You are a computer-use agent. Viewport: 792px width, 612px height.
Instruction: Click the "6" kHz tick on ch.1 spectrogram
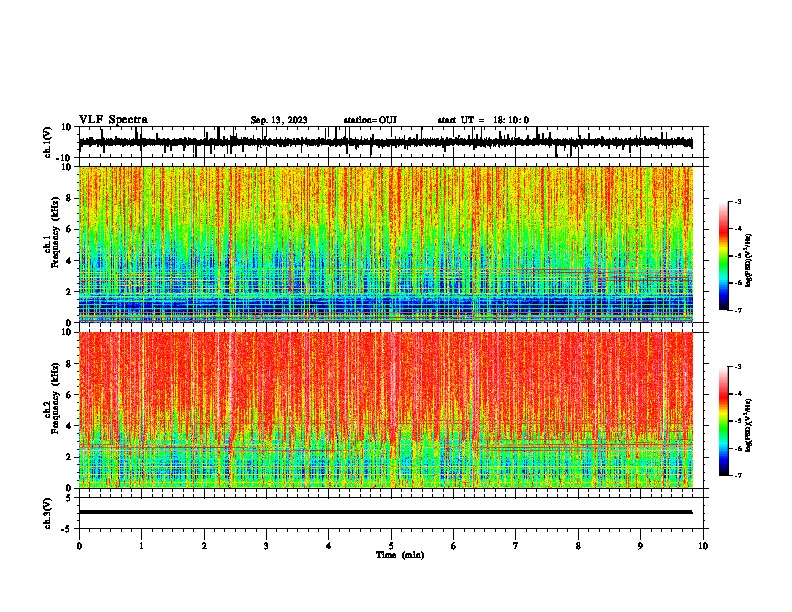69,229
